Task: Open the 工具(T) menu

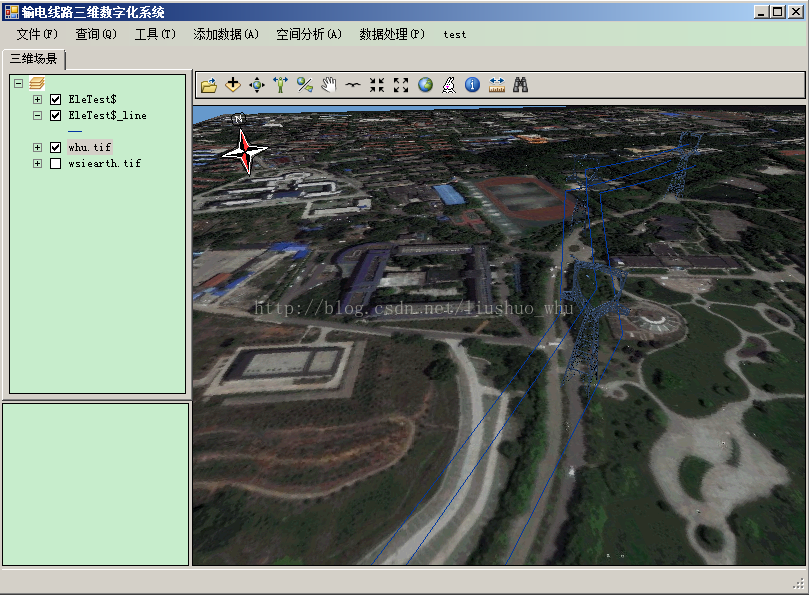Action: click(155, 35)
